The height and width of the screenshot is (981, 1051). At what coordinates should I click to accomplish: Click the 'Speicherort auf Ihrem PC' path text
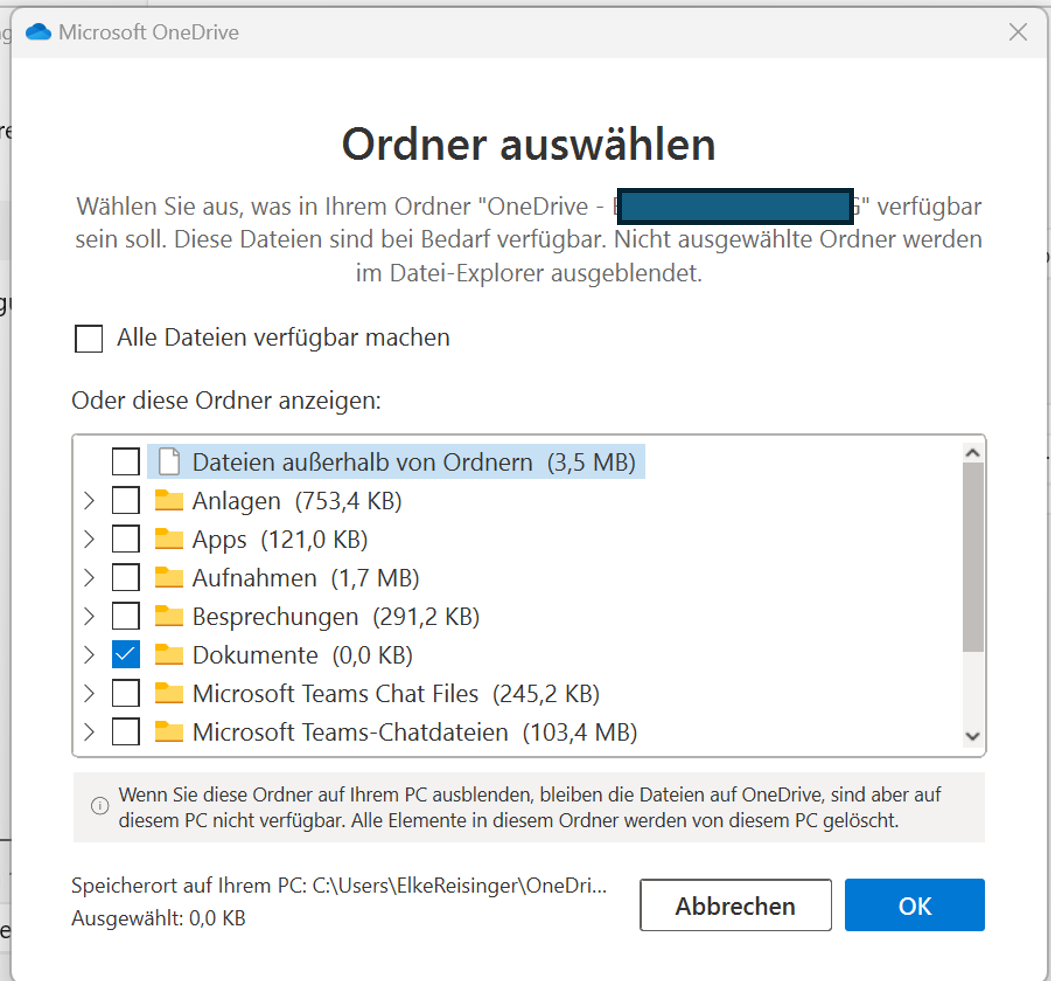tap(338, 885)
